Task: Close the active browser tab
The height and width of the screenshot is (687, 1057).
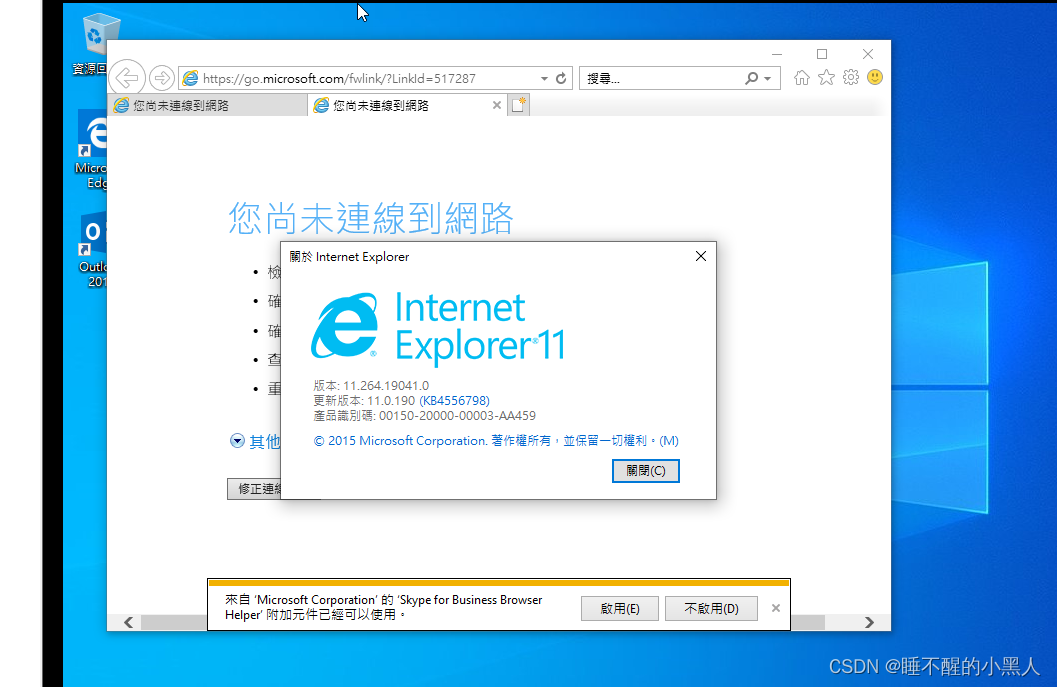Action: 497,105
